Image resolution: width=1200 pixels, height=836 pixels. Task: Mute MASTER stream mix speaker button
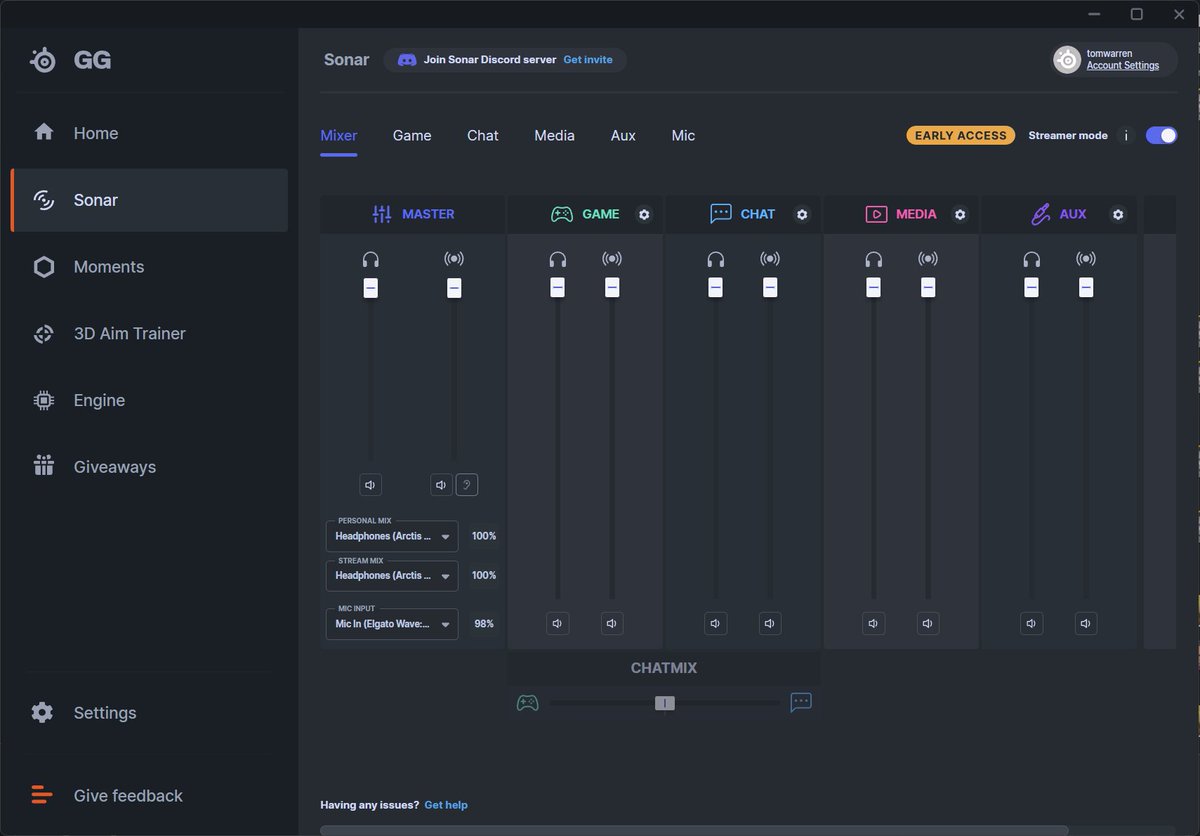click(x=442, y=485)
